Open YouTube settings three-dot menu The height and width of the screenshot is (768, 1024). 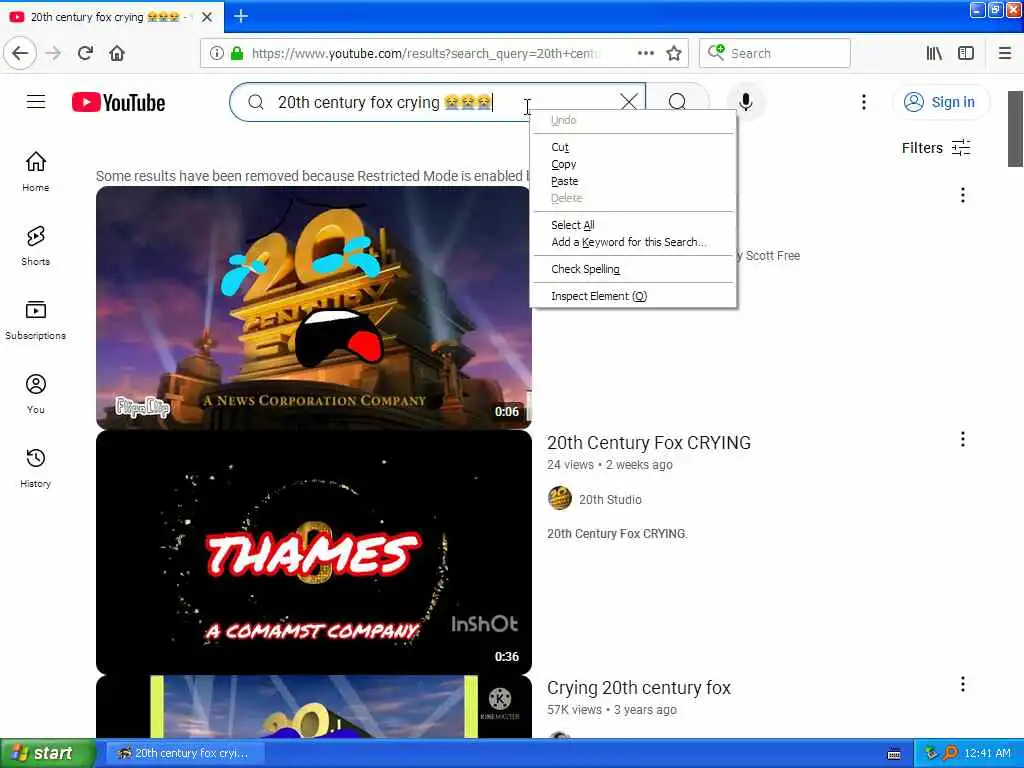pyautogui.click(x=863, y=102)
